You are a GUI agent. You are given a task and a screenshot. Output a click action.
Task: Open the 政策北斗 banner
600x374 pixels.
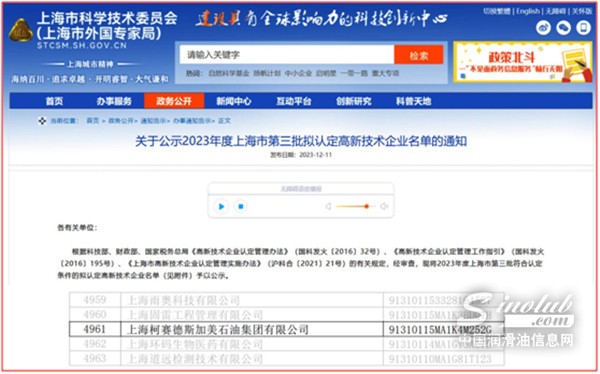[x=523, y=62]
